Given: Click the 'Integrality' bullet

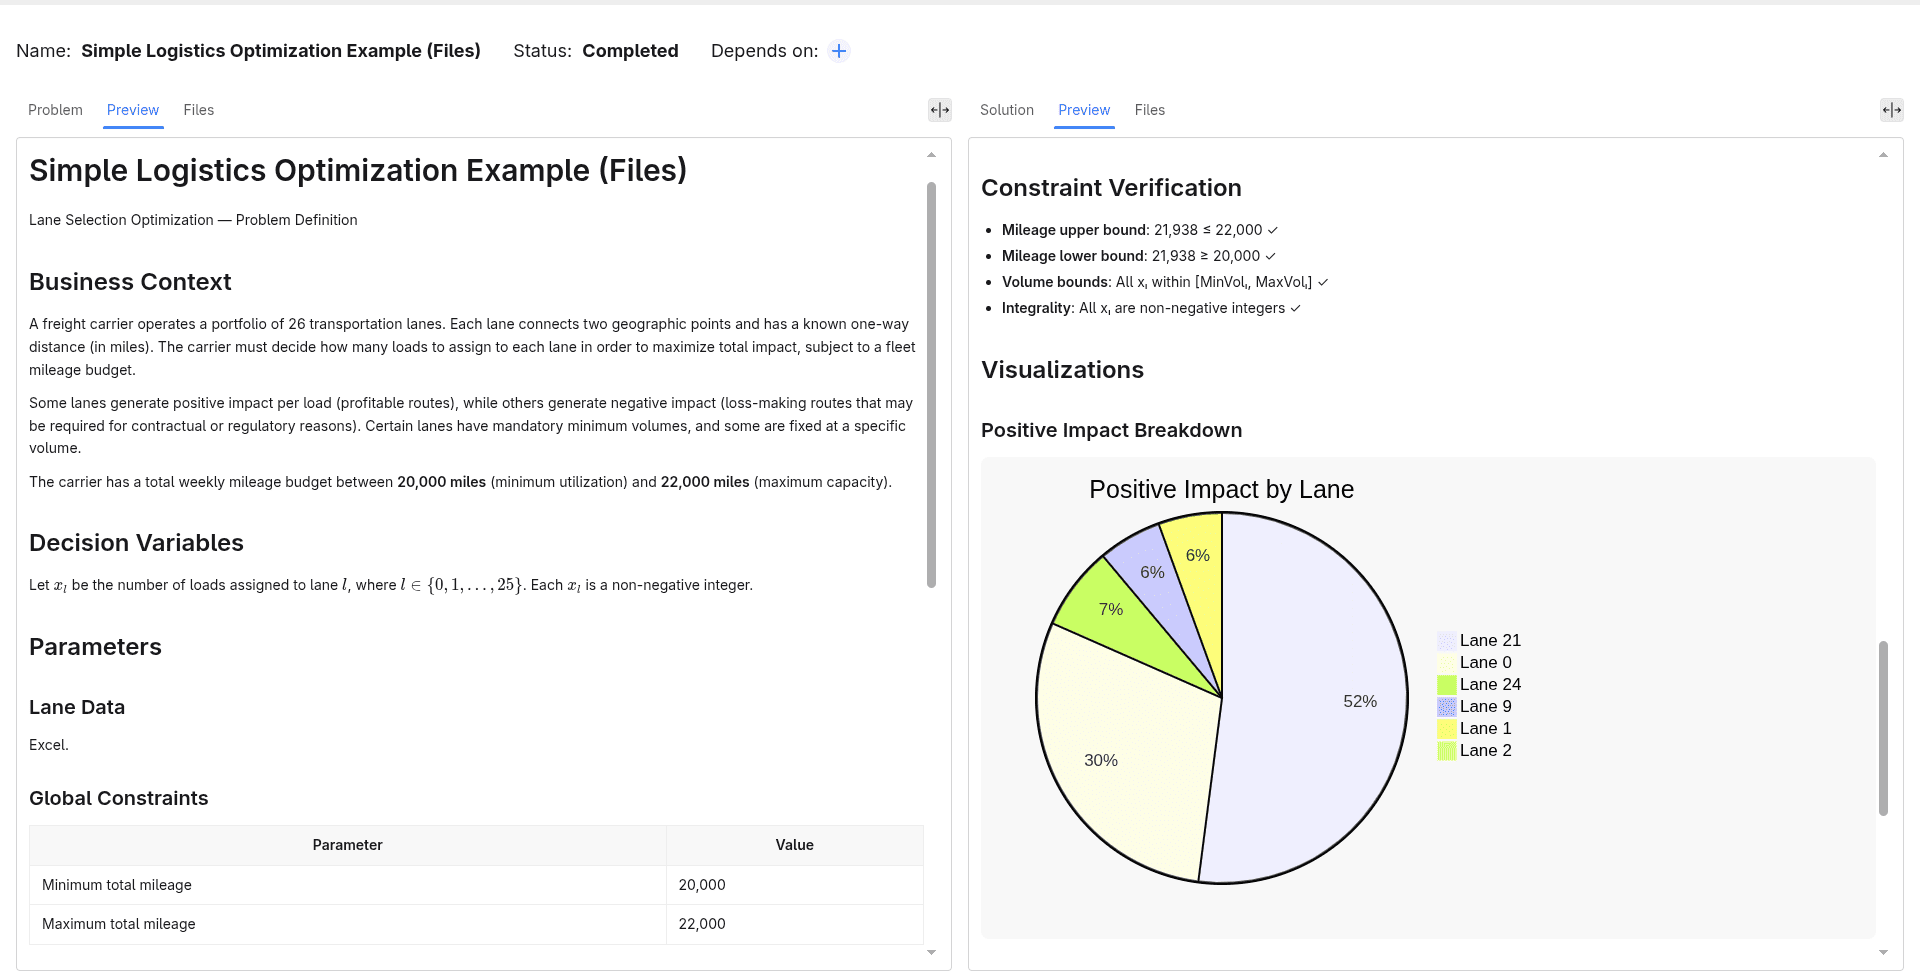Looking at the screenshot, I should (x=1151, y=308).
